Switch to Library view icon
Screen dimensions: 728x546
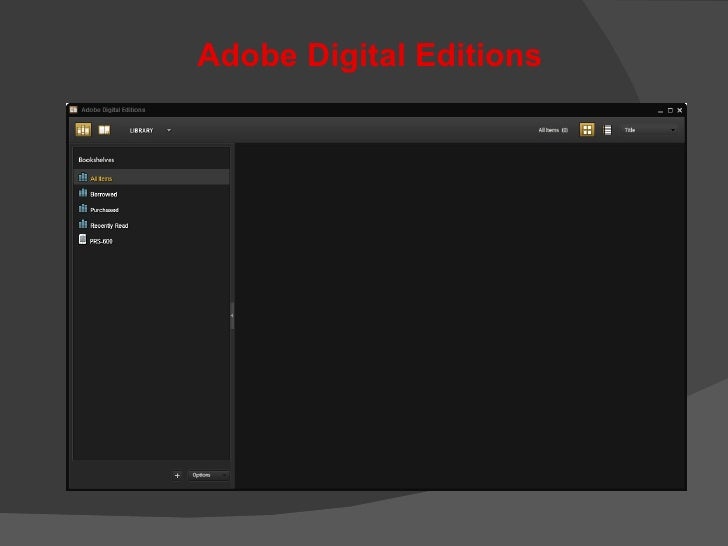pos(83,130)
